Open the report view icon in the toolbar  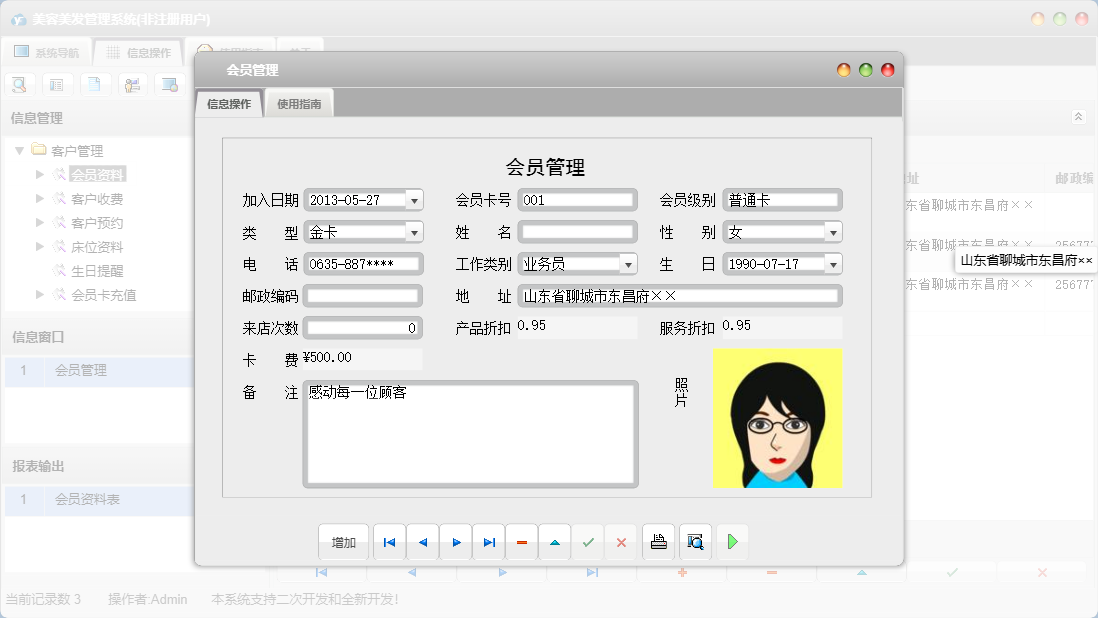tap(57, 84)
